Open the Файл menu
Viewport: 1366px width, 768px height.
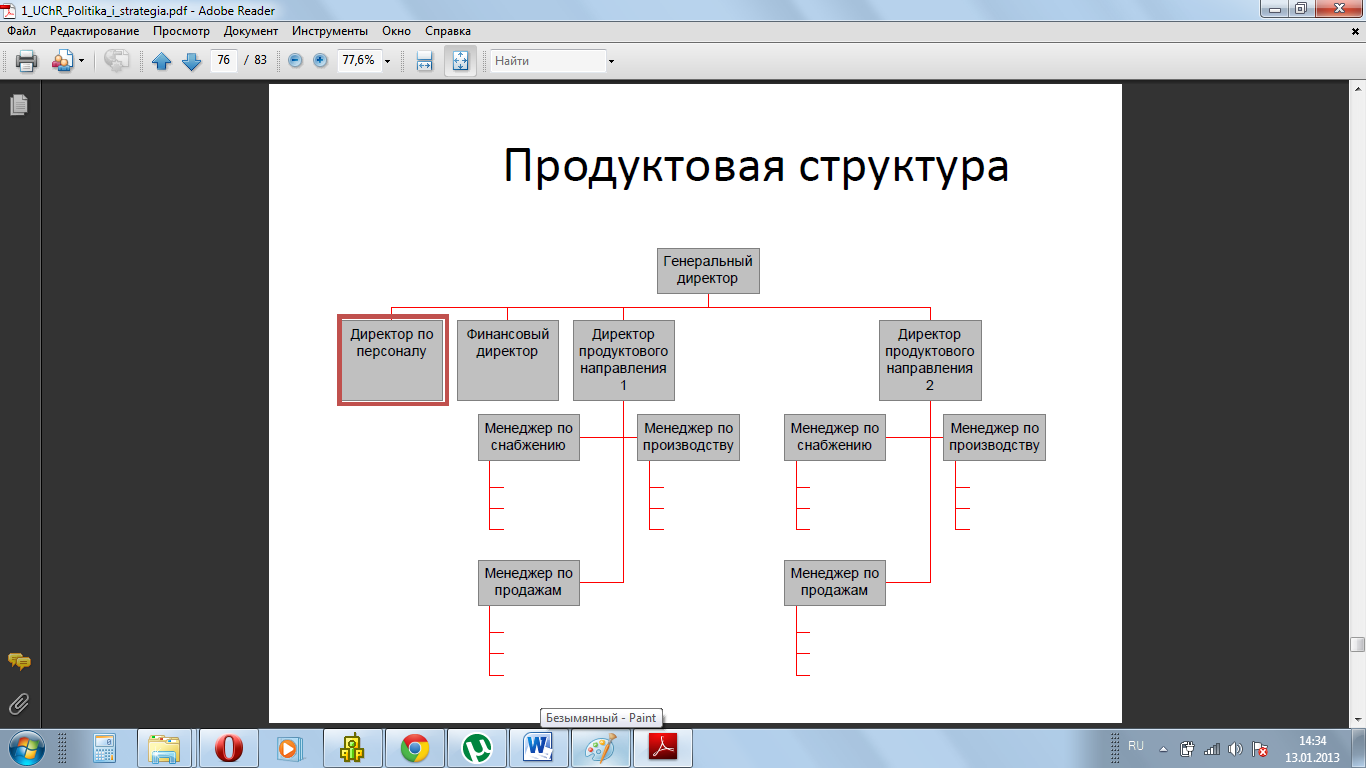(x=21, y=31)
